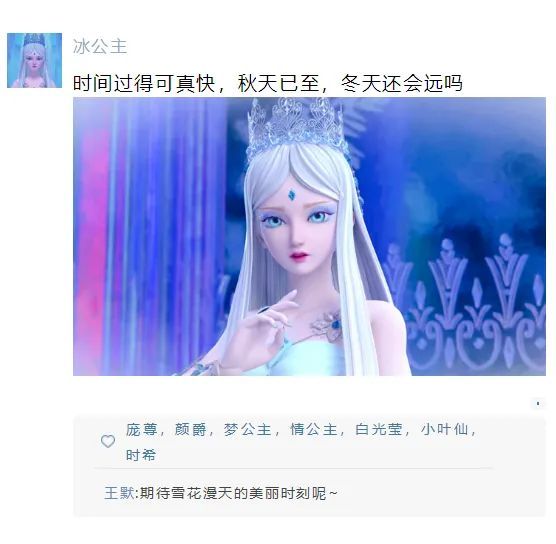The image size is (556, 544).
Task: Open 冰公主's profile avatar
Action: (34, 60)
